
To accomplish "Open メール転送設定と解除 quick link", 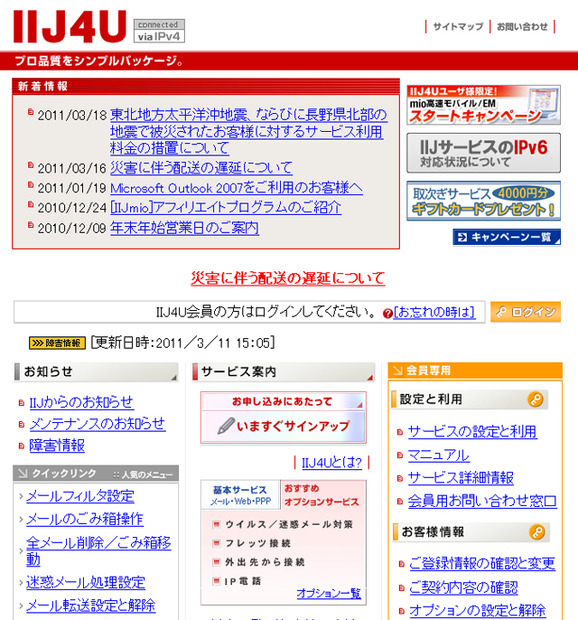I will (91, 605).
